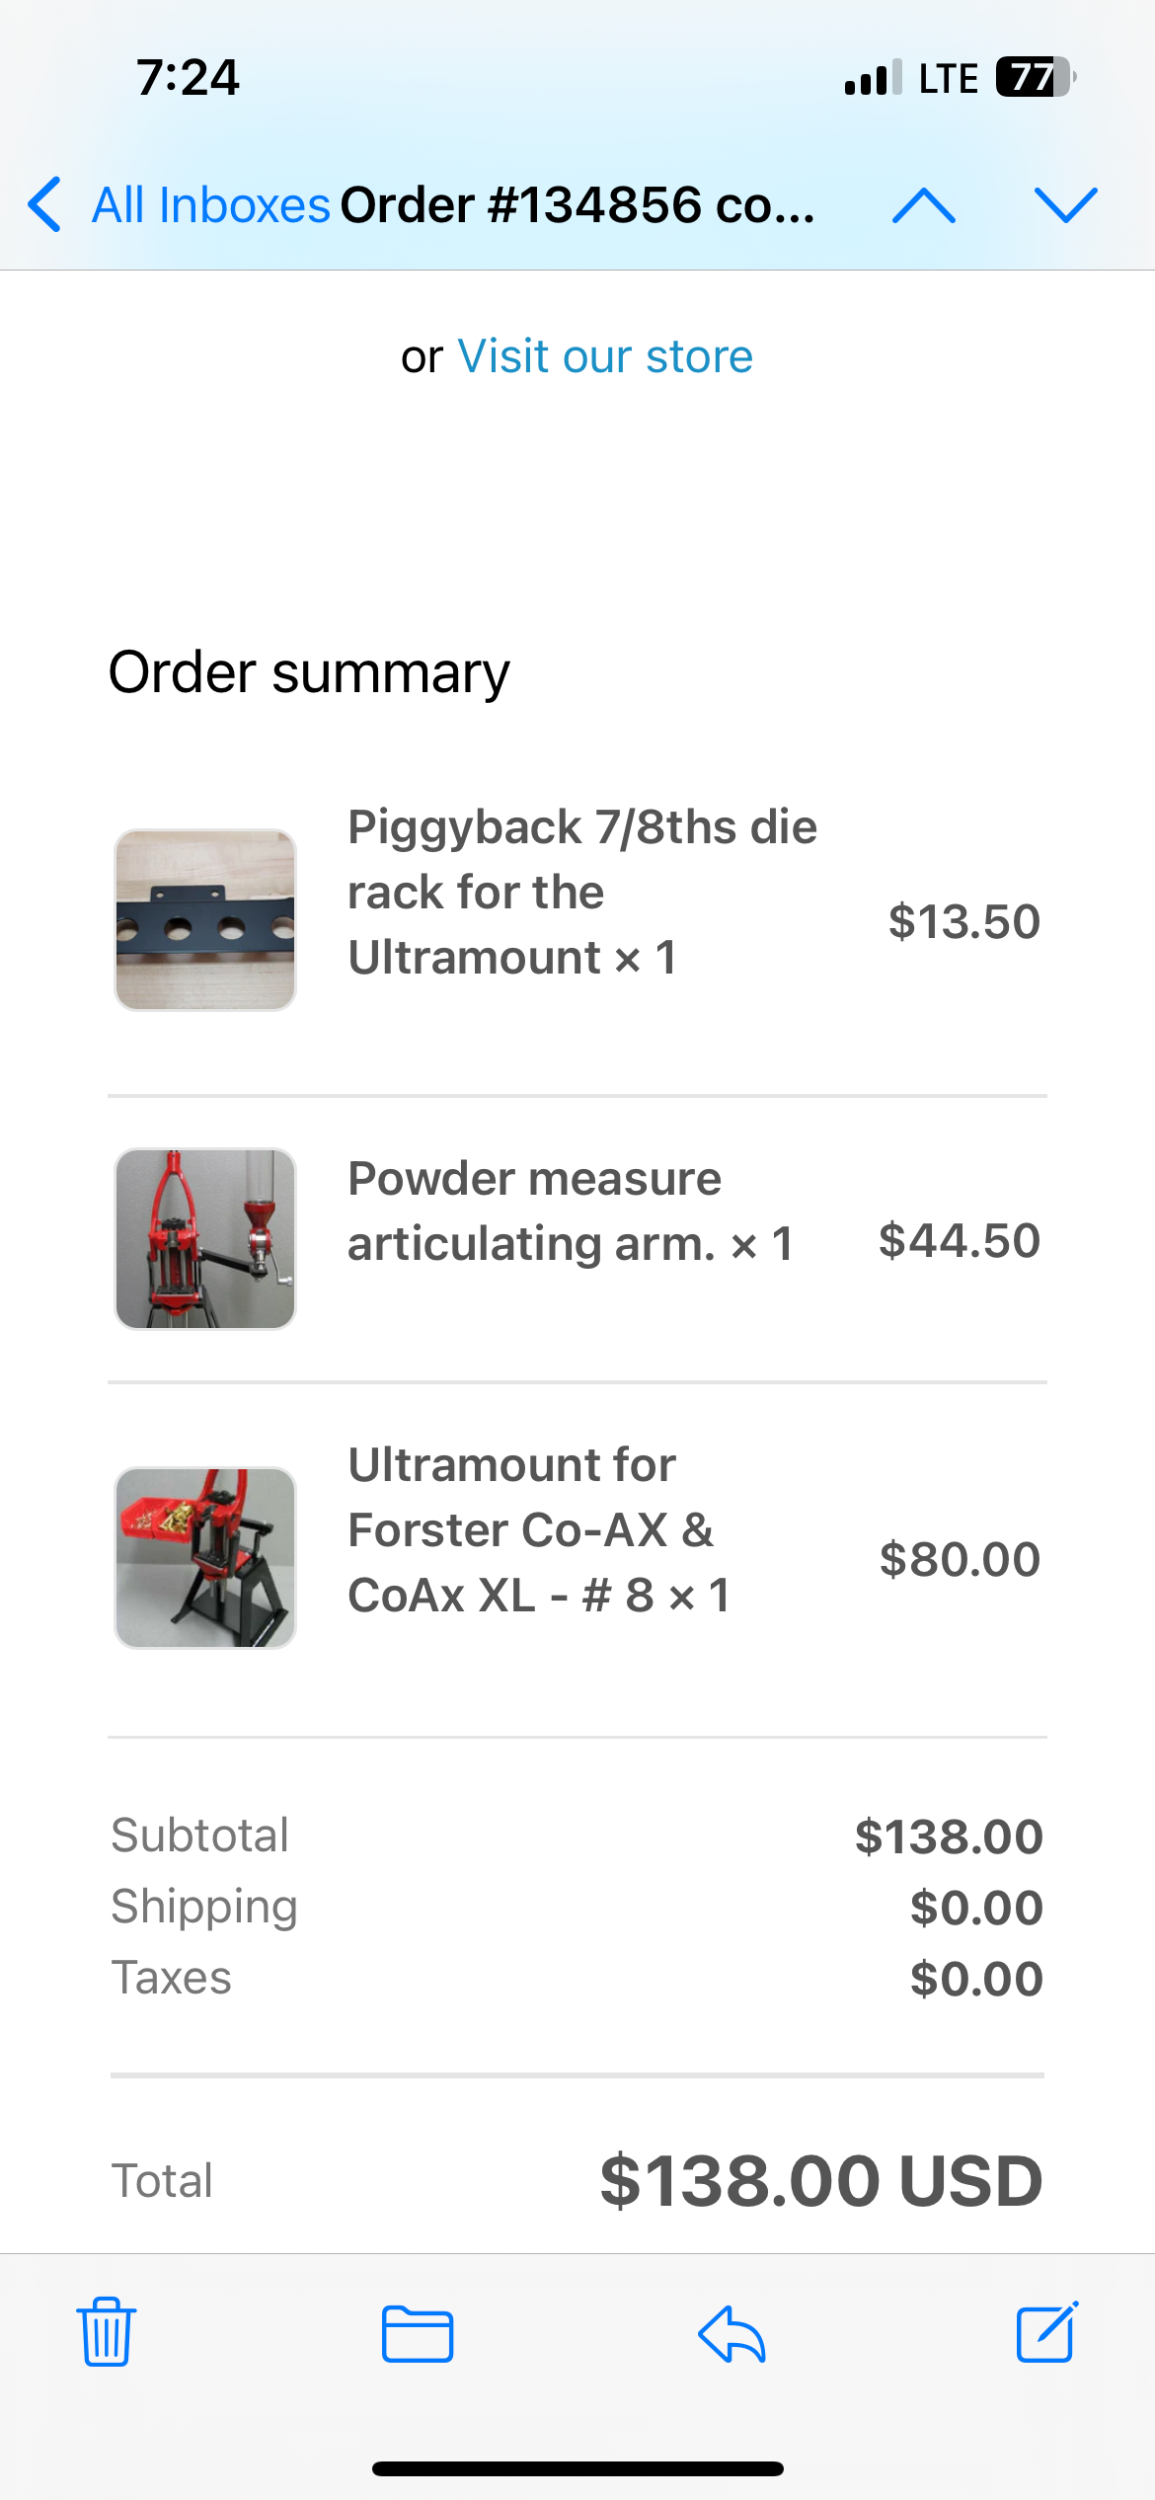The height and width of the screenshot is (2500, 1155).
Task: Tap the Piggyback die rack thumbnail
Action: (205, 920)
